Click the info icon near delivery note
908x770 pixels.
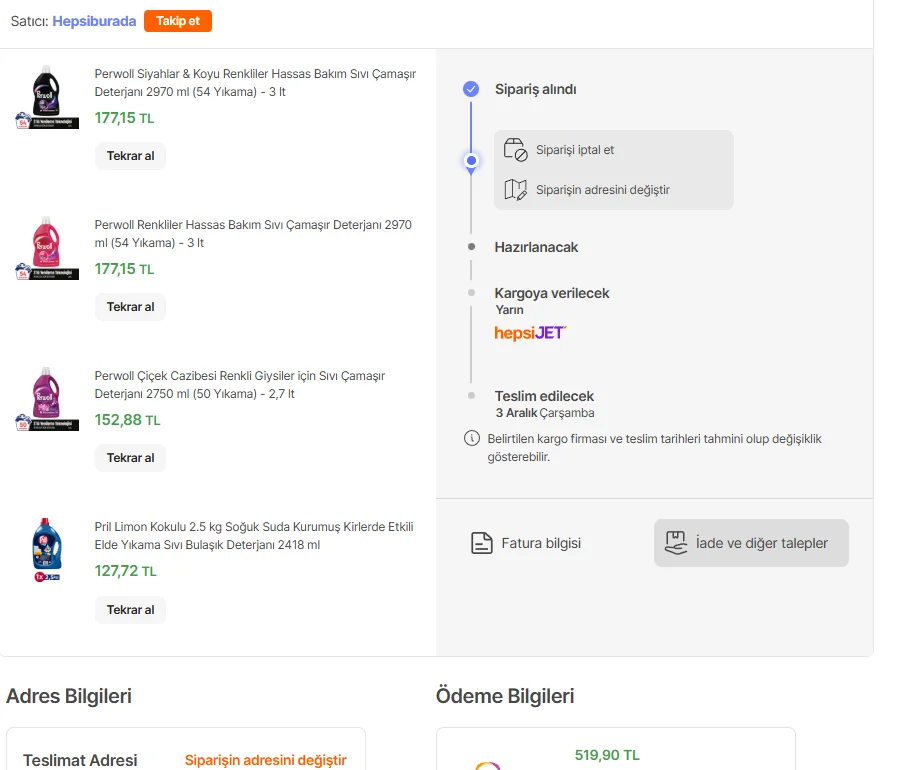point(471,438)
